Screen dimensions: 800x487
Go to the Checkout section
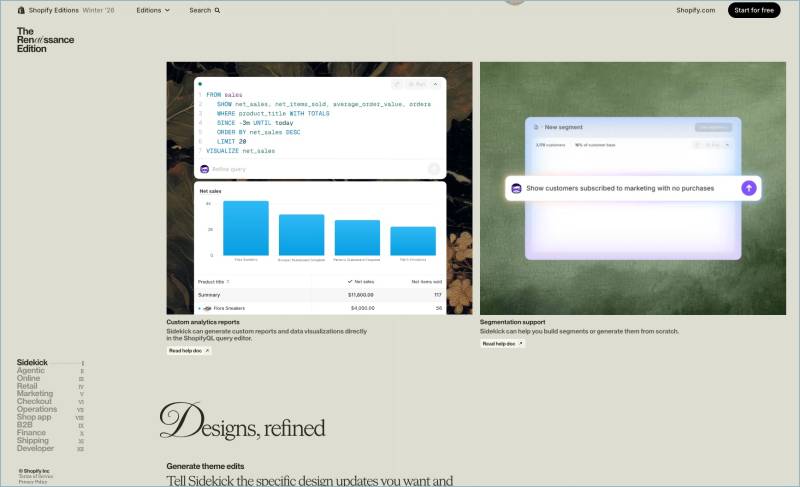pos(34,401)
